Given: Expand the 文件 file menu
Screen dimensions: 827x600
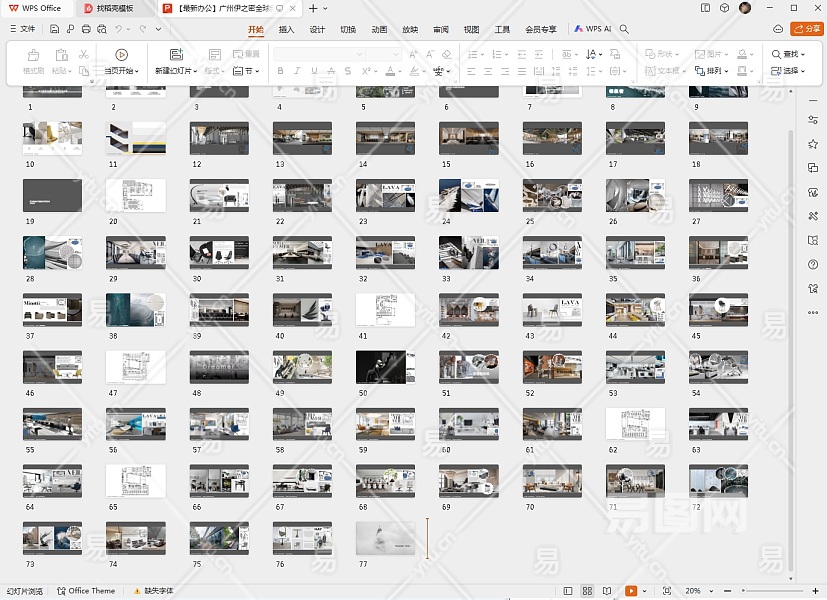Looking at the screenshot, I should click(22, 30).
